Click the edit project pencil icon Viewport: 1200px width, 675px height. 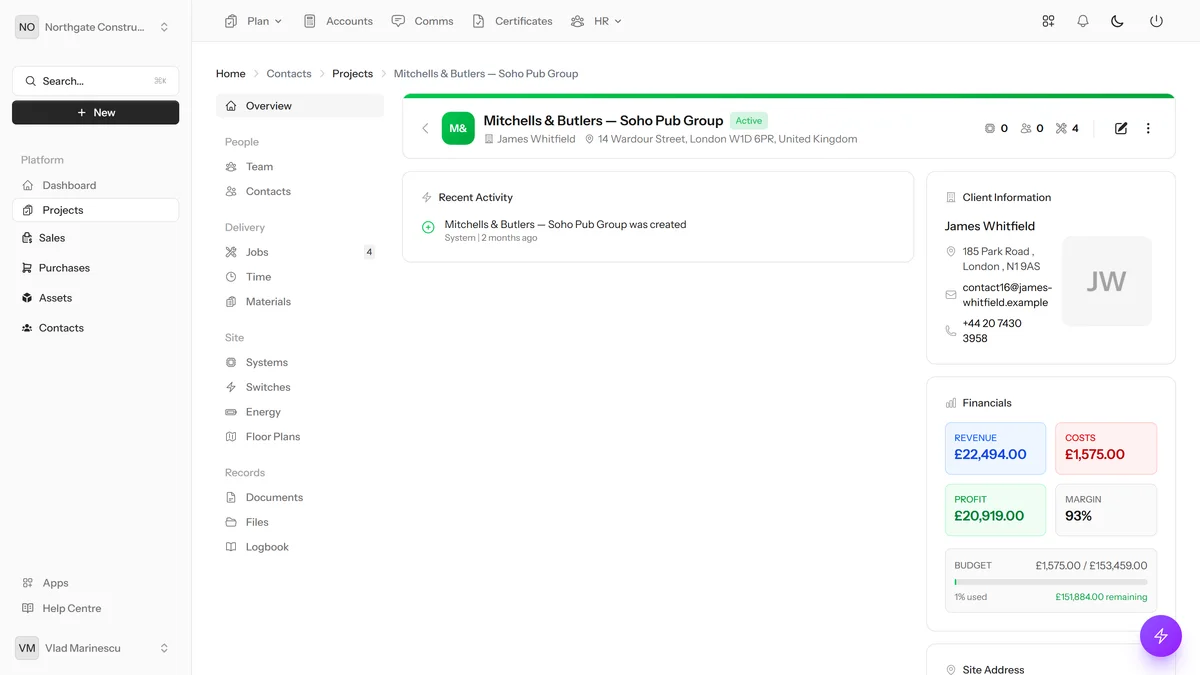pos(1121,128)
